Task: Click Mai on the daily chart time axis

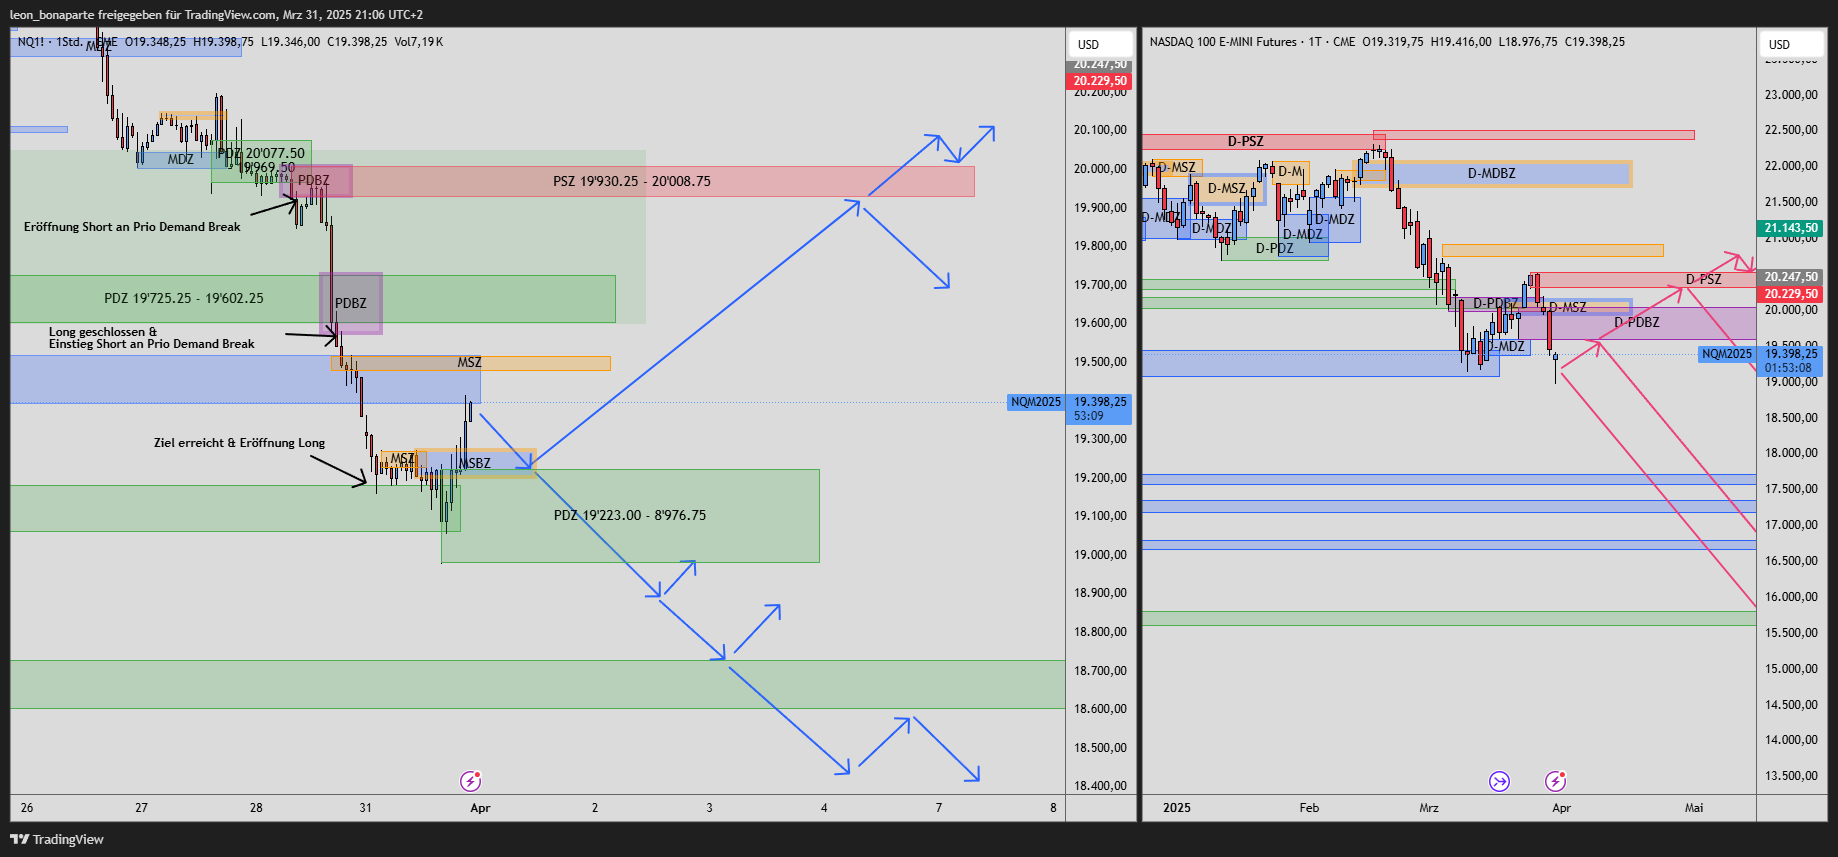Action: [x=1694, y=808]
